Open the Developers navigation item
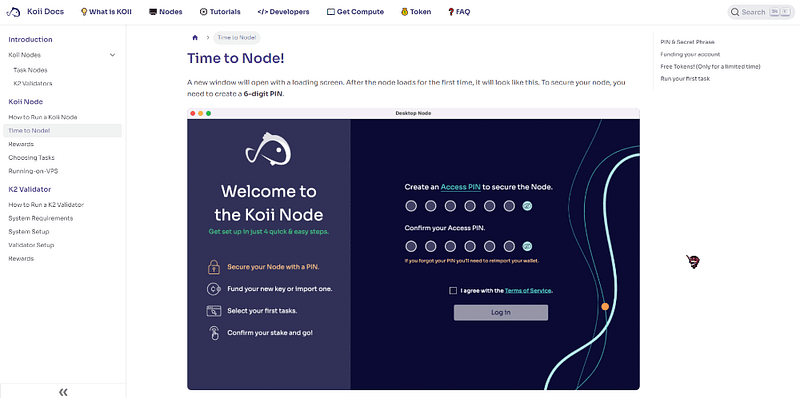This screenshot has height=398, width=800. (283, 12)
